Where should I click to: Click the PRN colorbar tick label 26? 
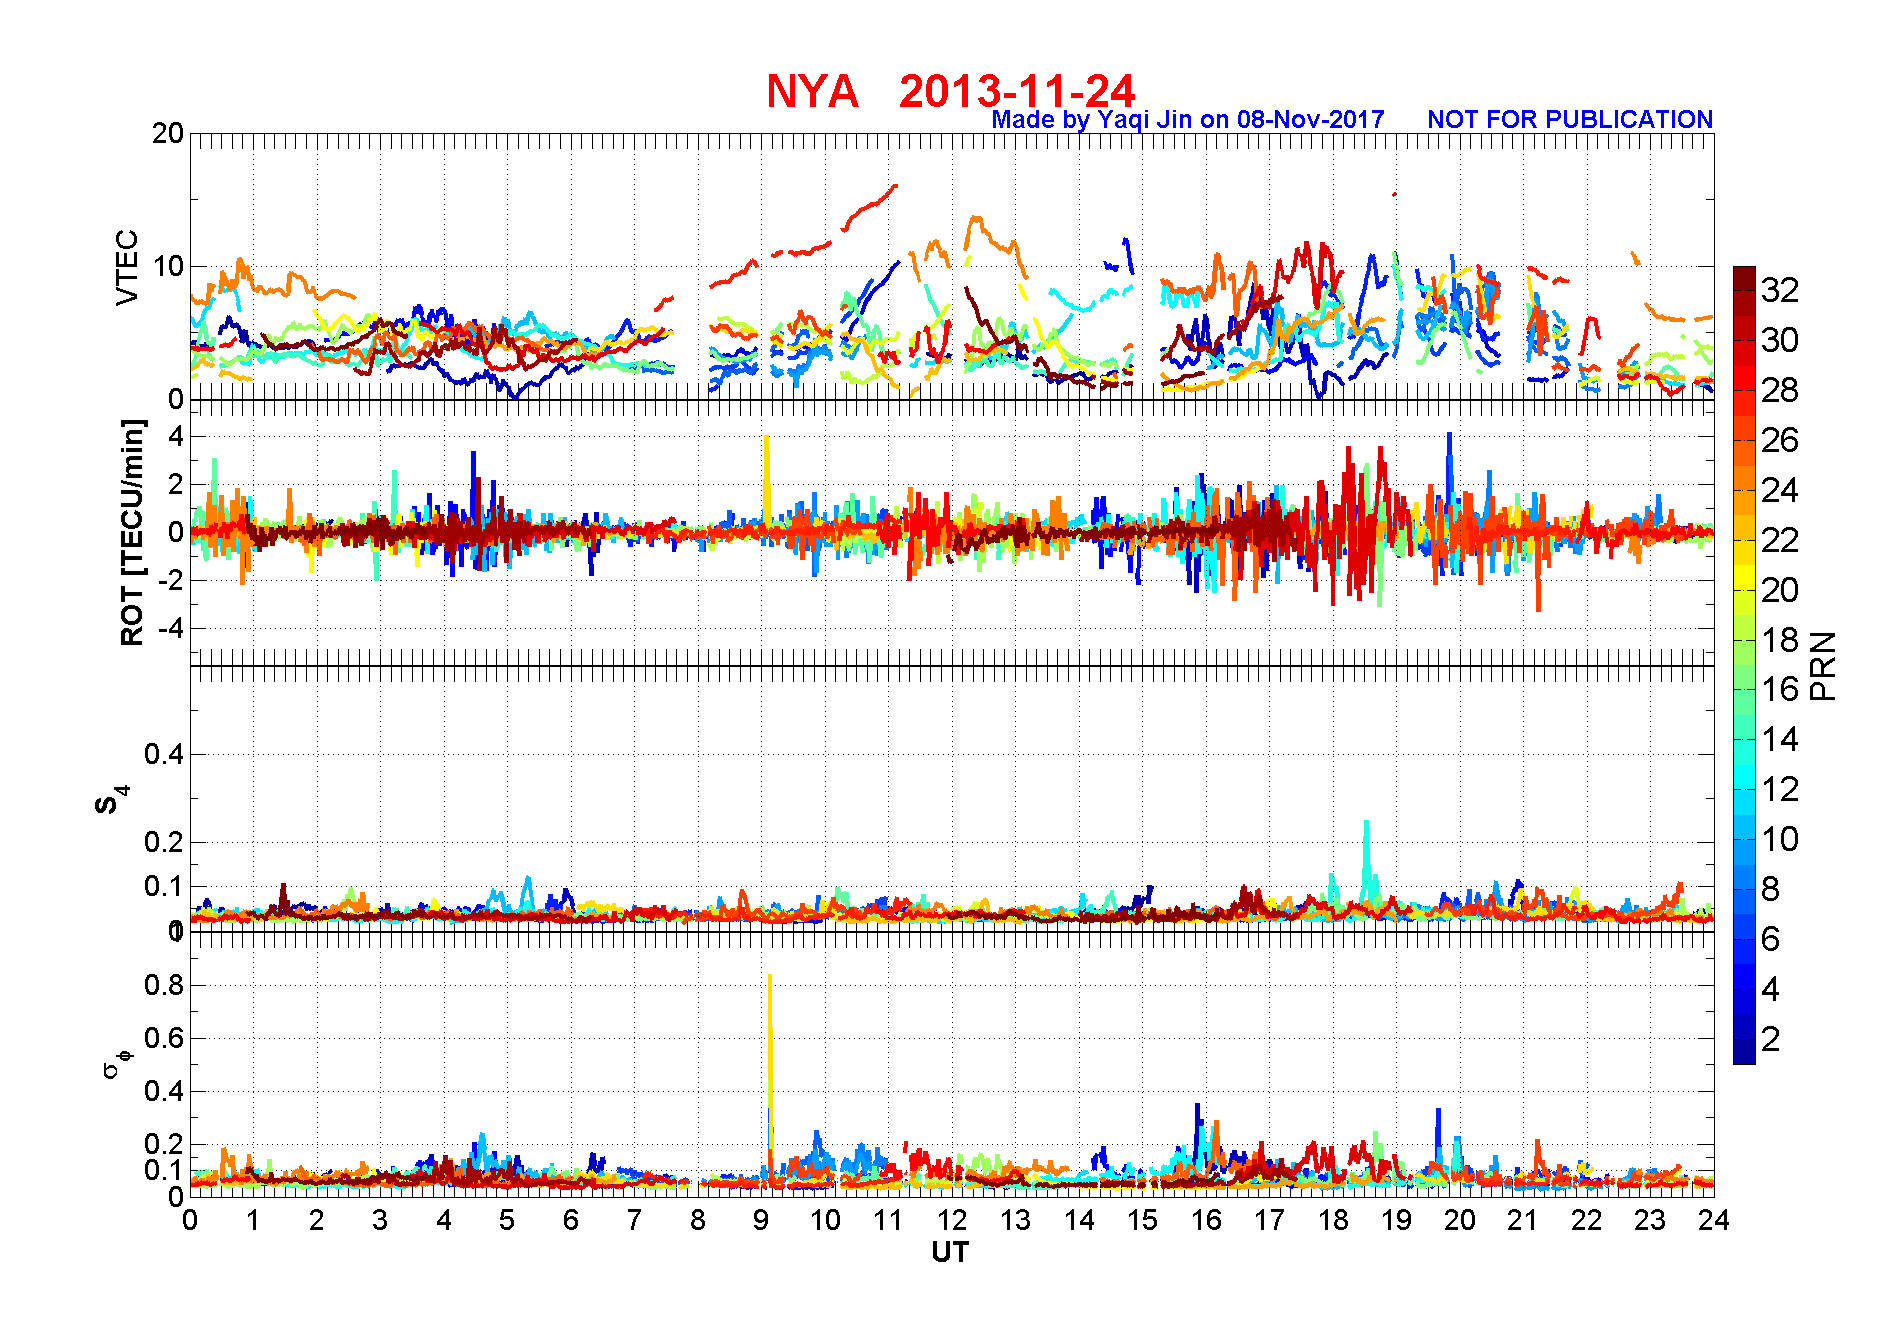[x=1780, y=440]
